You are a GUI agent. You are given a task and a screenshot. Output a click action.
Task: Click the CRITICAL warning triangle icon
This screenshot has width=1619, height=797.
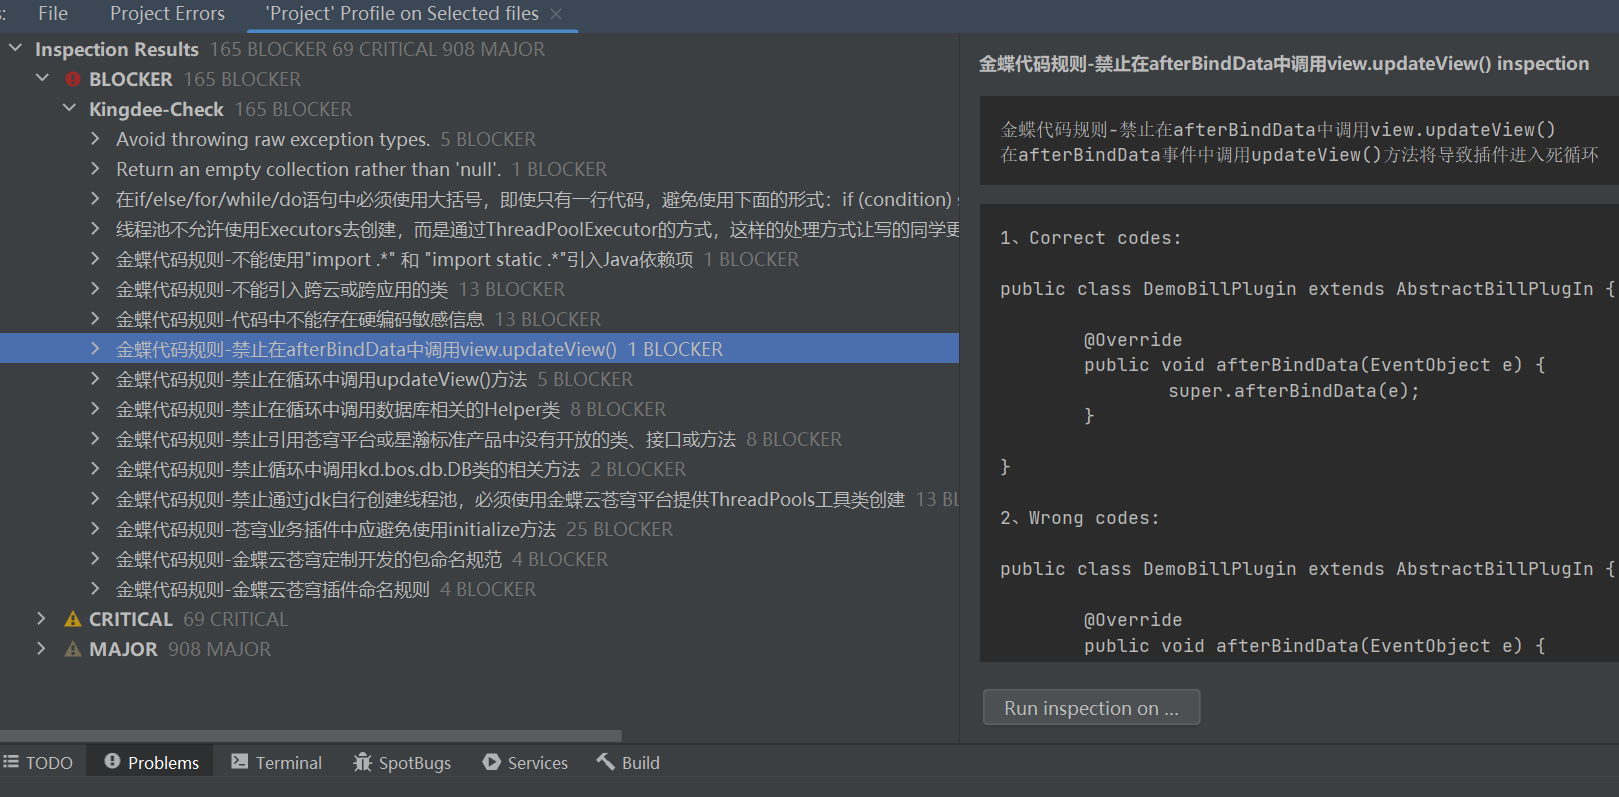coord(72,619)
